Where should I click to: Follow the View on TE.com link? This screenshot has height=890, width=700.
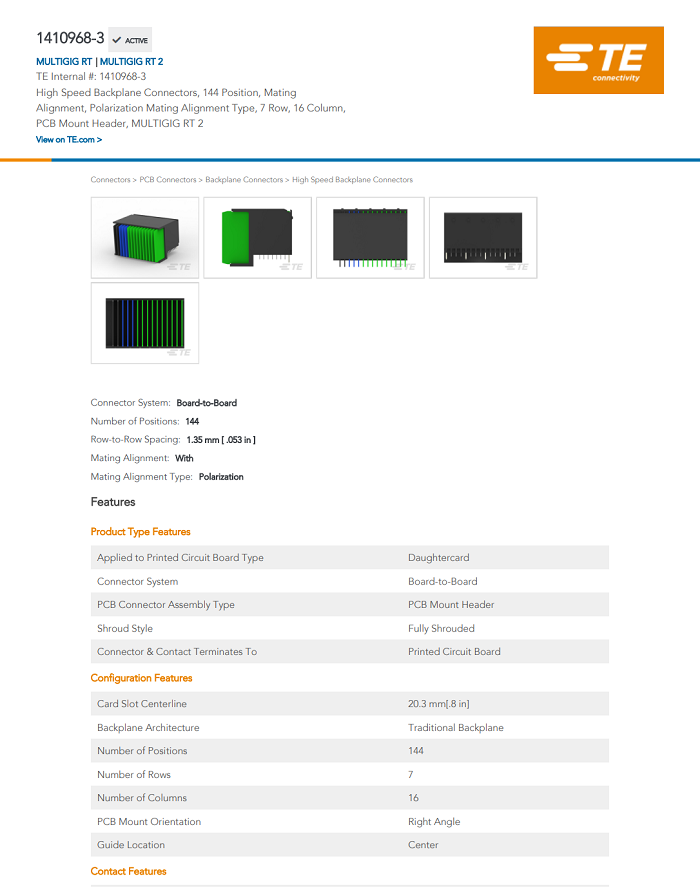(69, 140)
